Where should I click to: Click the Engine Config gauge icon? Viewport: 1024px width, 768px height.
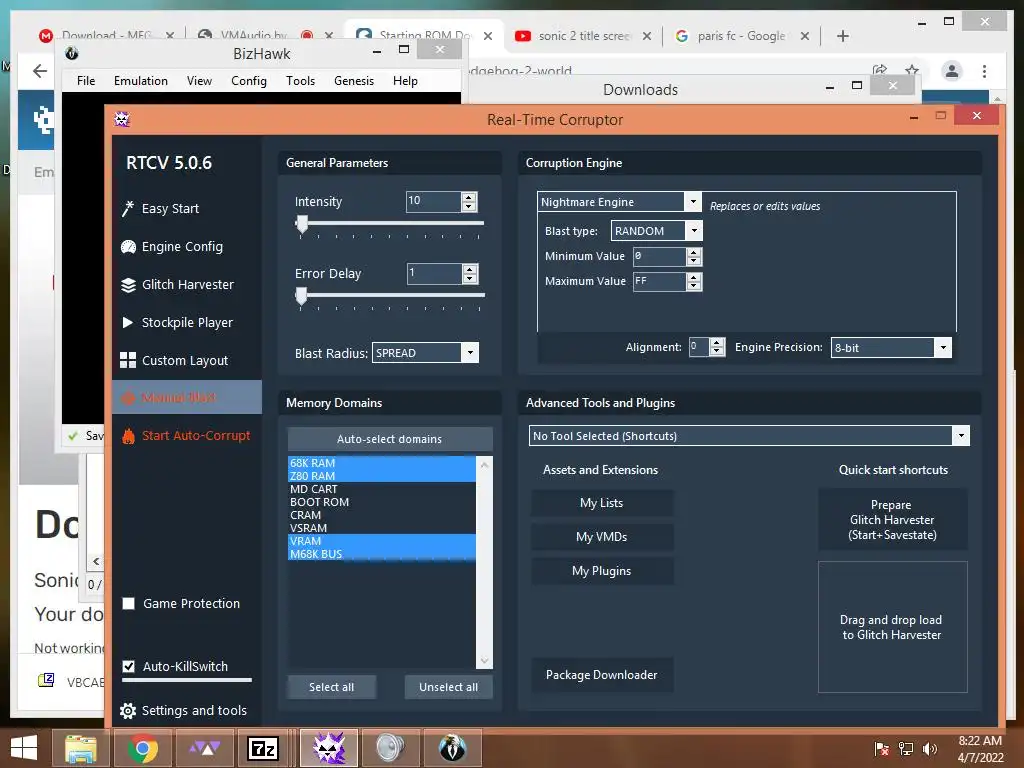129,247
